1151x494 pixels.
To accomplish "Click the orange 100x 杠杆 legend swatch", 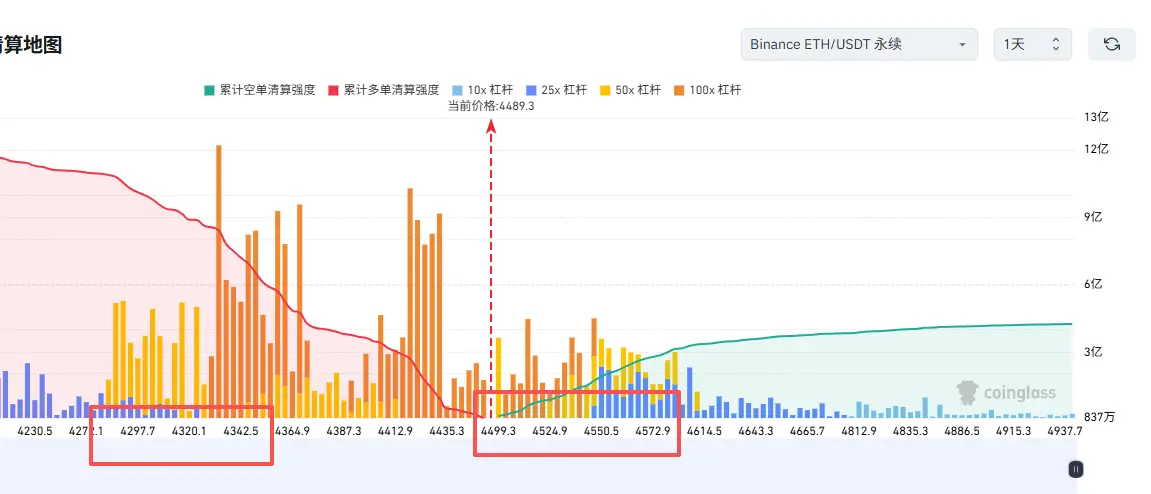I will 679,90.
